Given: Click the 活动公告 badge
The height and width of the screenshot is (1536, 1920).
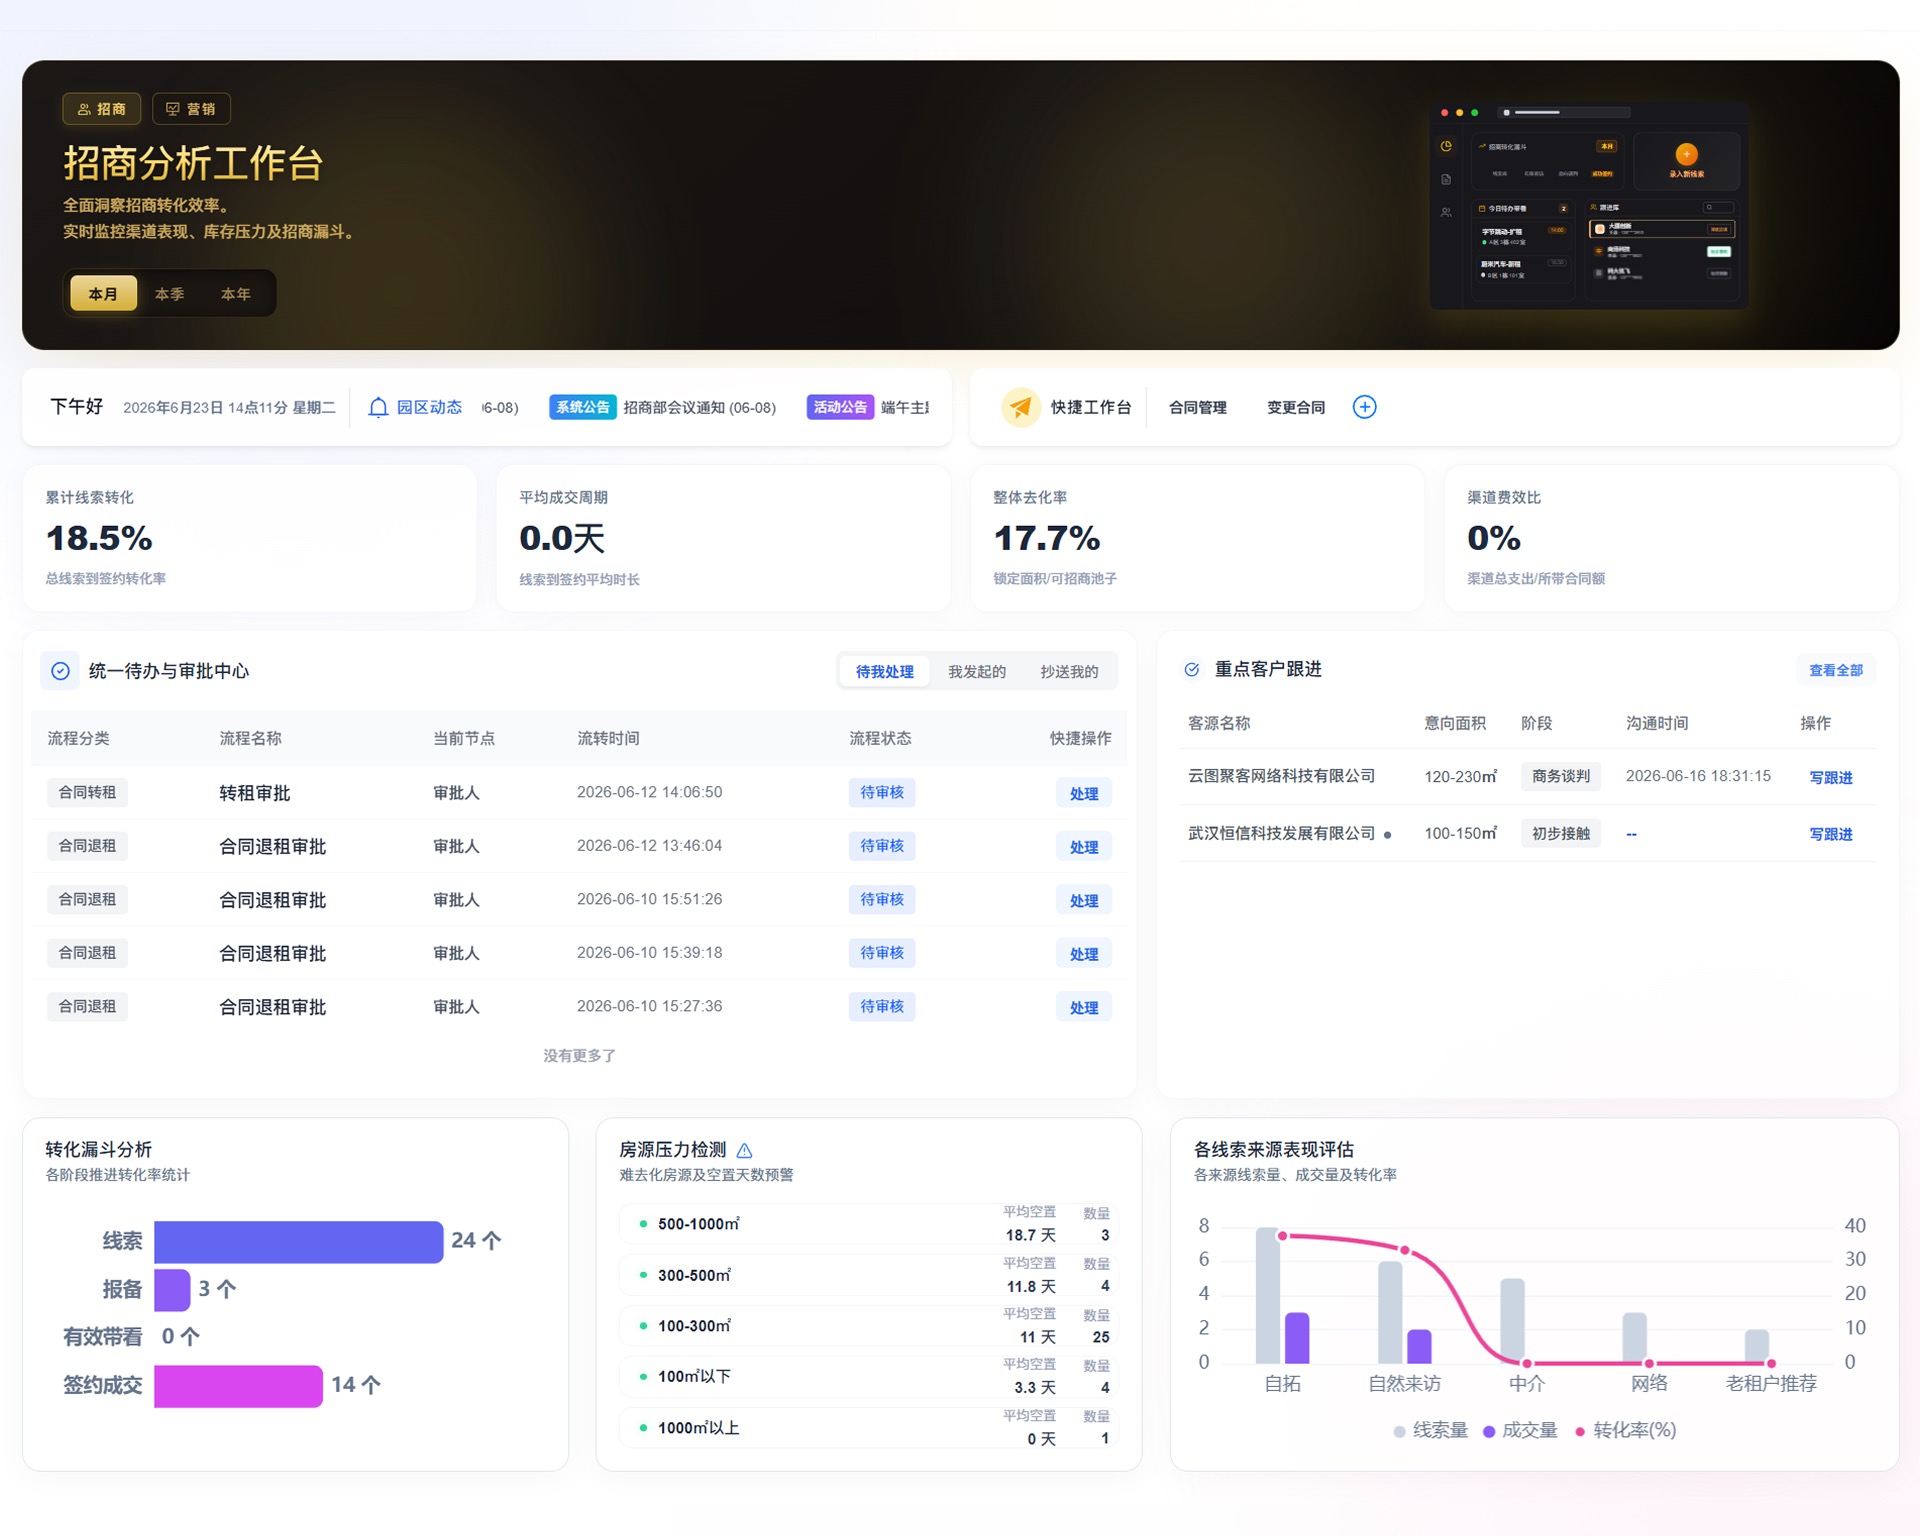Looking at the screenshot, I should click(x=840, y=407).
